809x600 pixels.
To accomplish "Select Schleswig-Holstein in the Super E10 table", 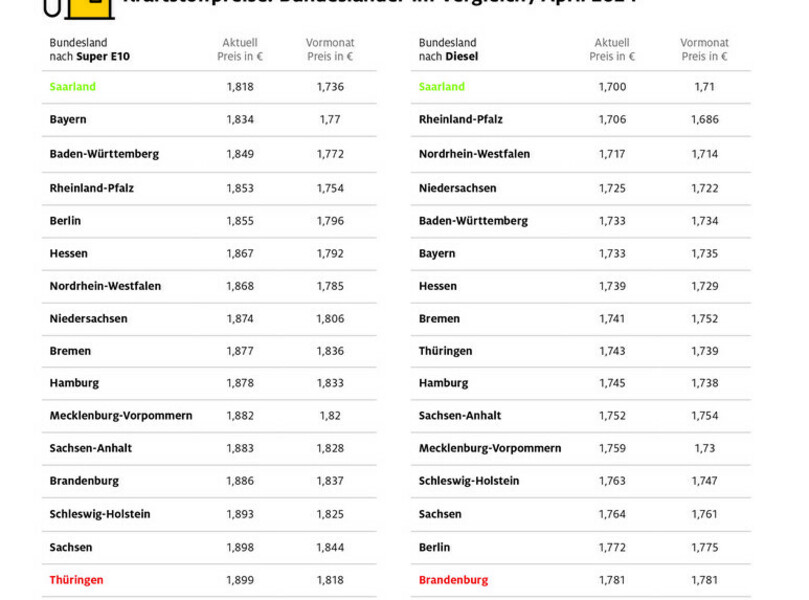I will [100, 514].
